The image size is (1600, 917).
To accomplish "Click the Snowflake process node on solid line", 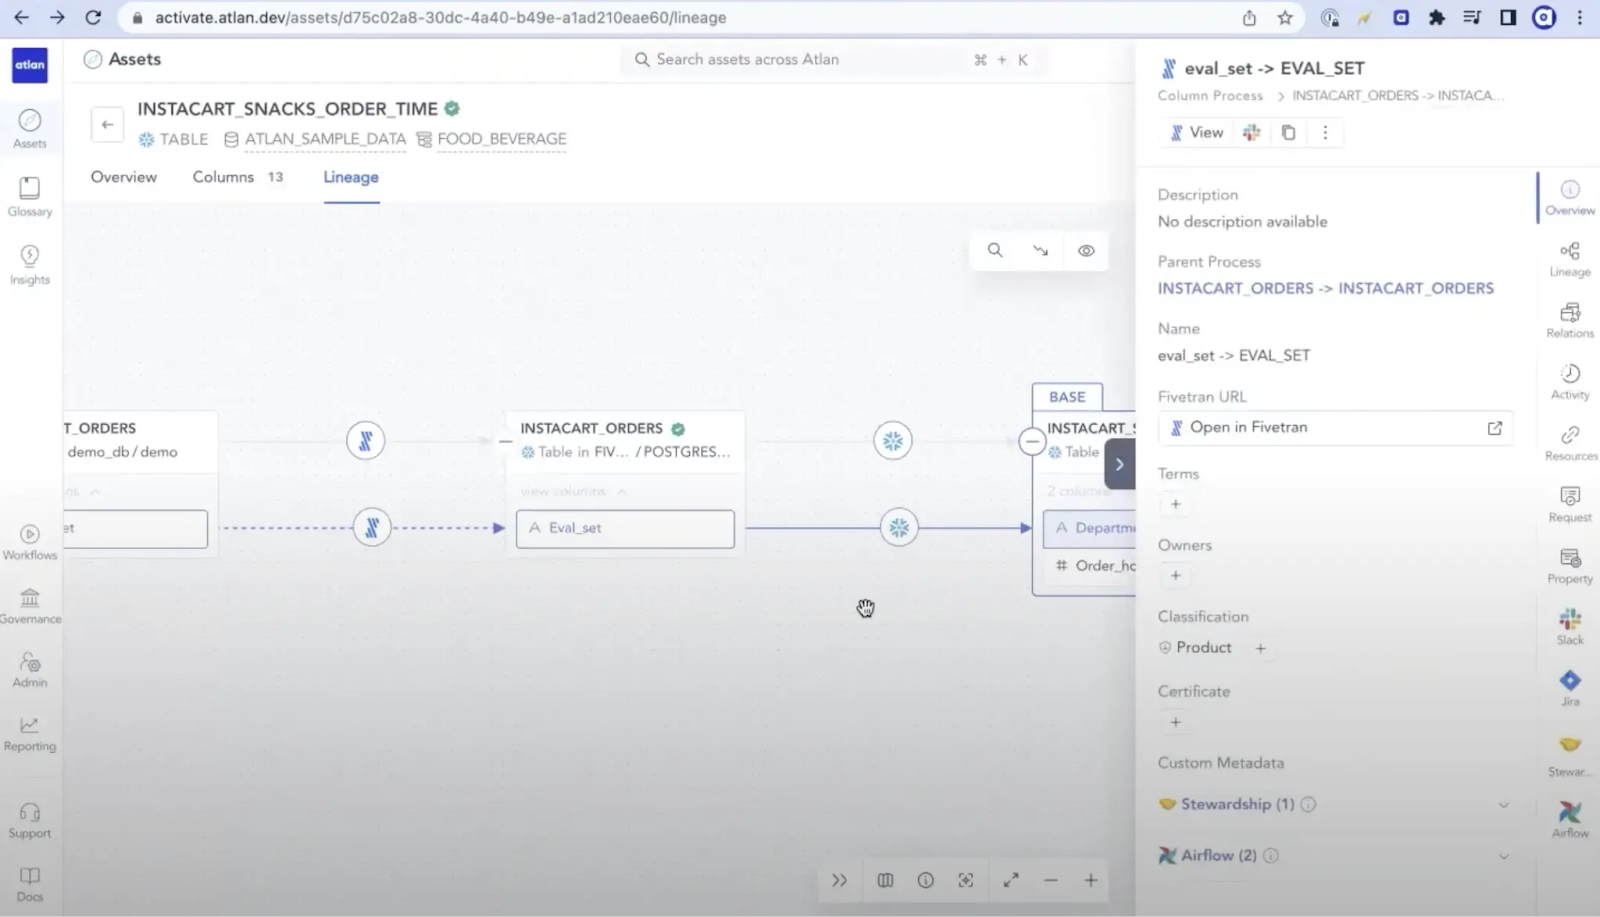I will pyautogui.click(x=899, y=528).
